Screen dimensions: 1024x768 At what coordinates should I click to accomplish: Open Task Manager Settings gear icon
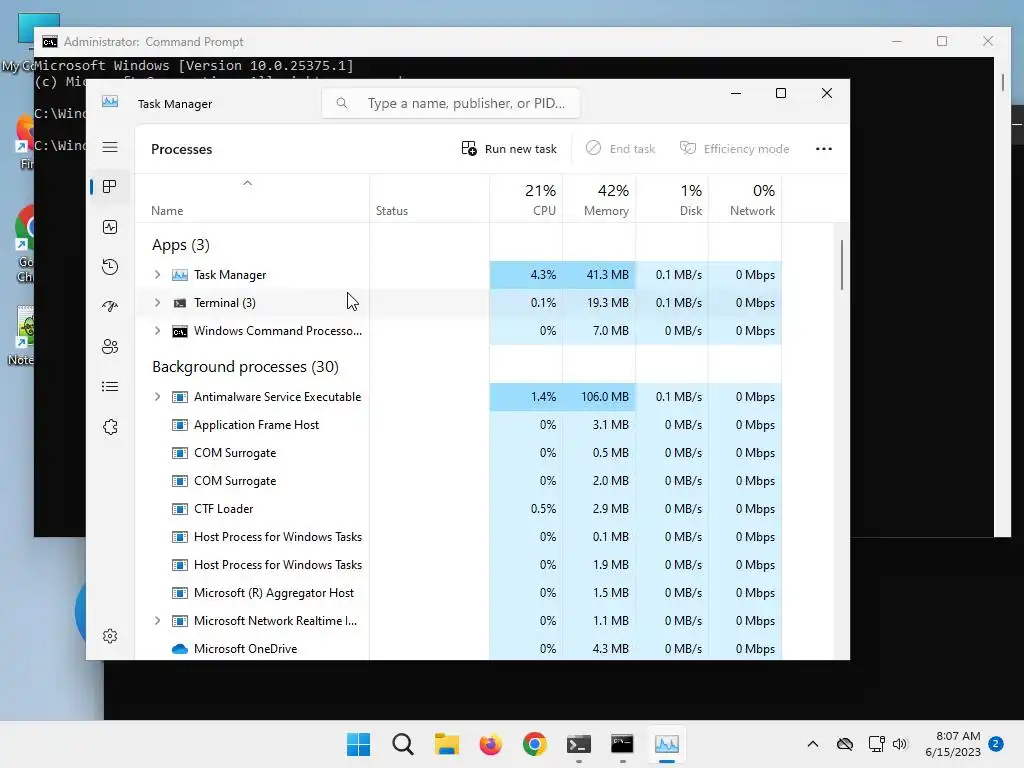tap(110, 636)
